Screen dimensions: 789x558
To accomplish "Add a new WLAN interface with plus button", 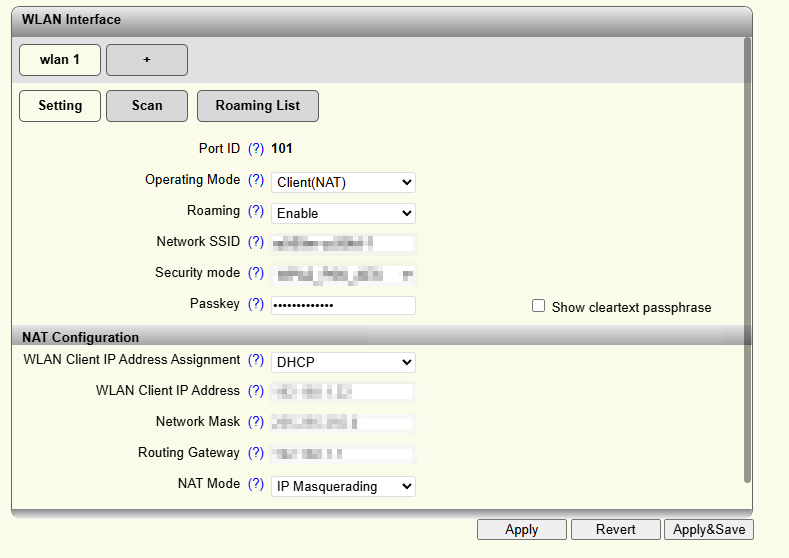I will (147, 60).
